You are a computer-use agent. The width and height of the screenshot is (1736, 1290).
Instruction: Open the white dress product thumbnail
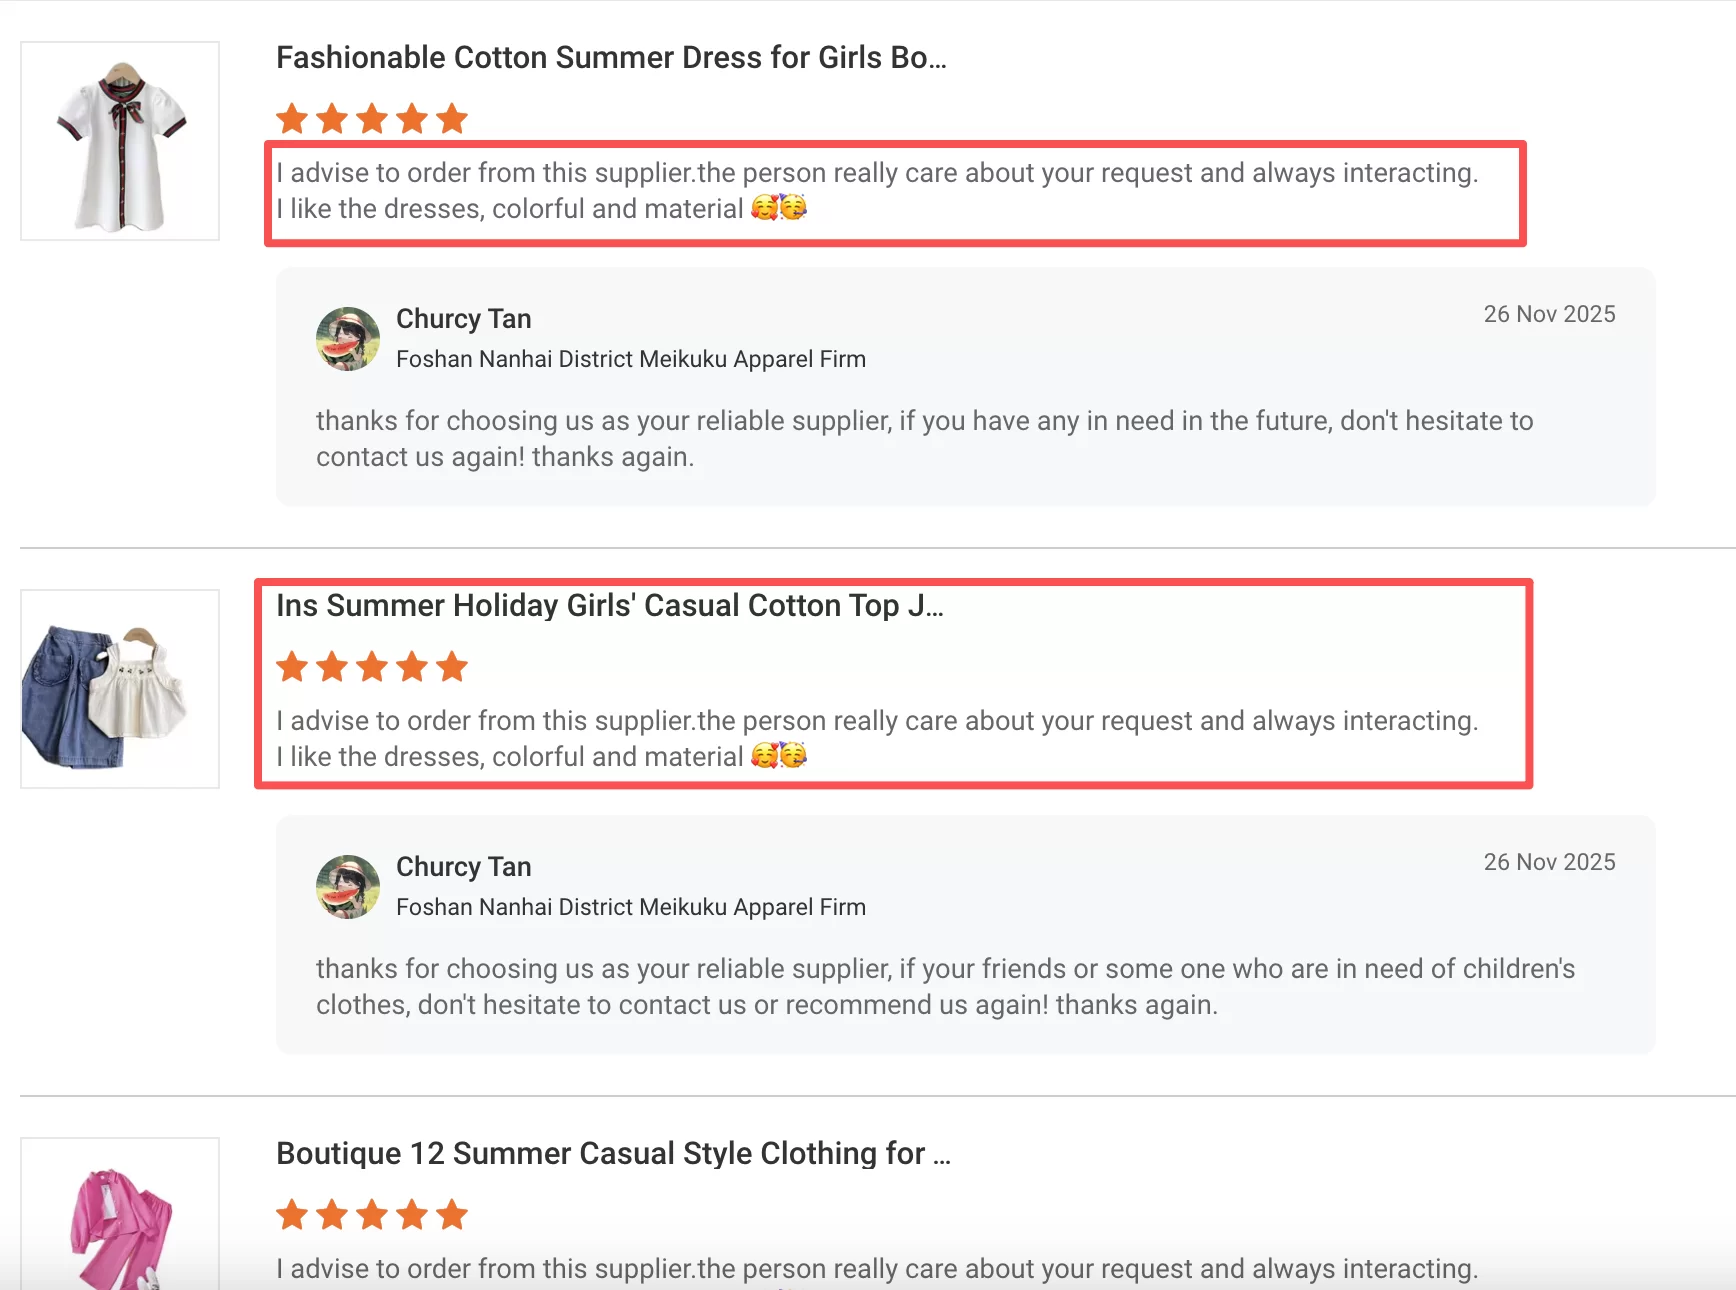pos(120,141)
